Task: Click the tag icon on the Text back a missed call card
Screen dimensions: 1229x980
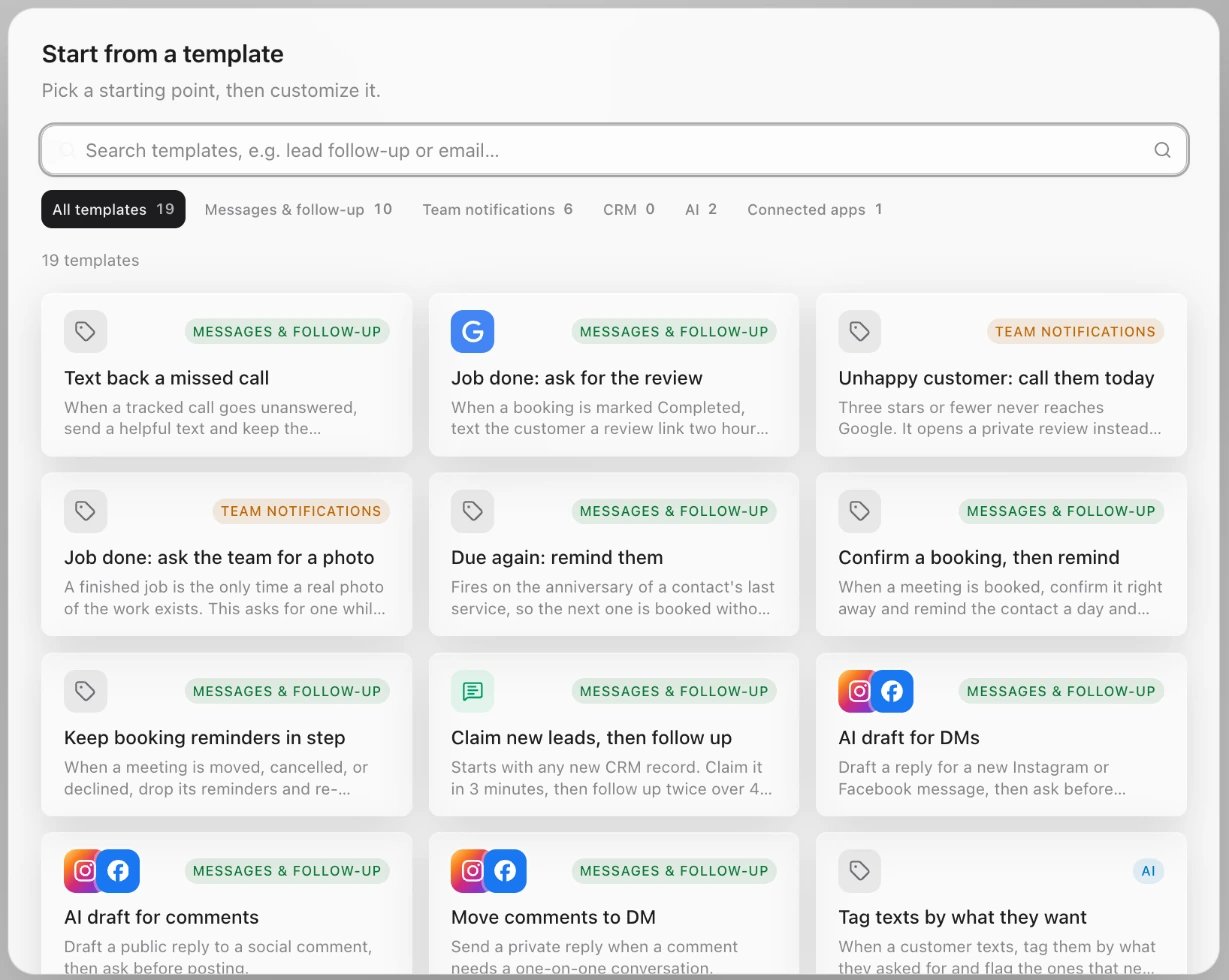Action: pos(86,331)
